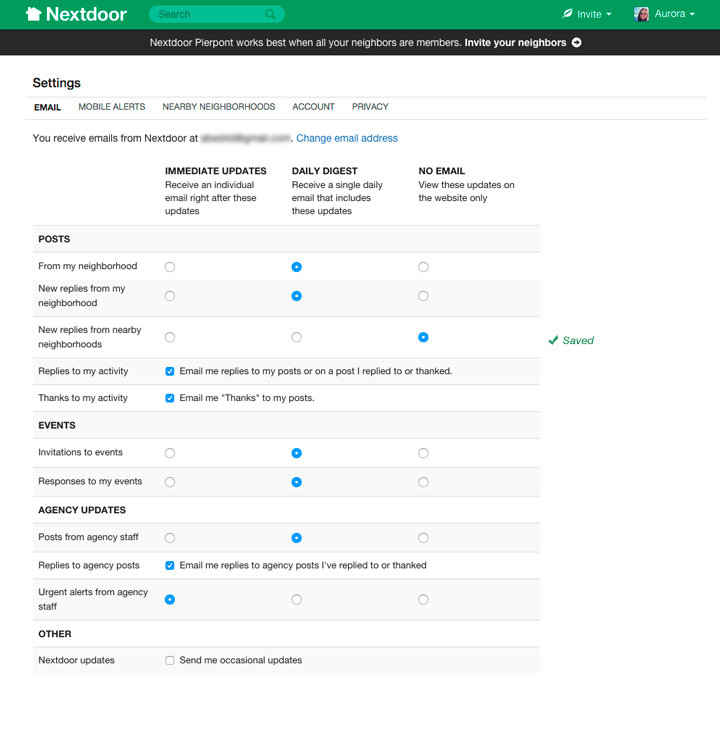
Task: Uncheck Email me Thanks to my posts
Action: coord(170,398)
